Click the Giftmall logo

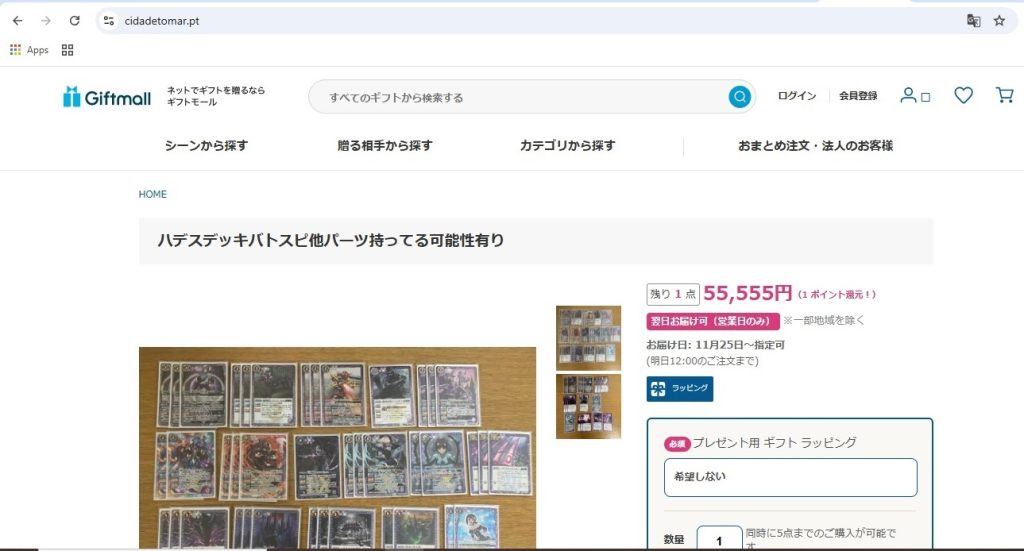(107, 97)
